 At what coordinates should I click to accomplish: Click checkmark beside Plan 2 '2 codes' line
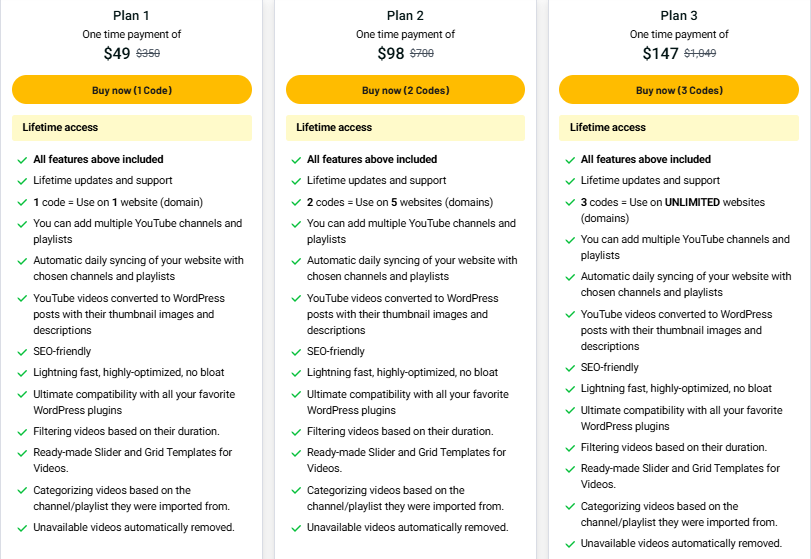pos(296,203)
